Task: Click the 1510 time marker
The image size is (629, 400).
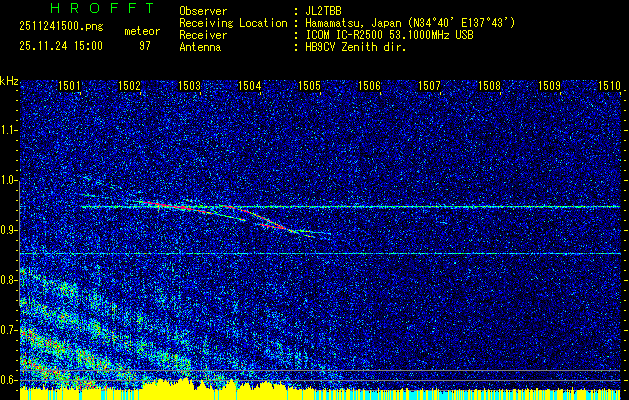Action: (x=609, y=87)
